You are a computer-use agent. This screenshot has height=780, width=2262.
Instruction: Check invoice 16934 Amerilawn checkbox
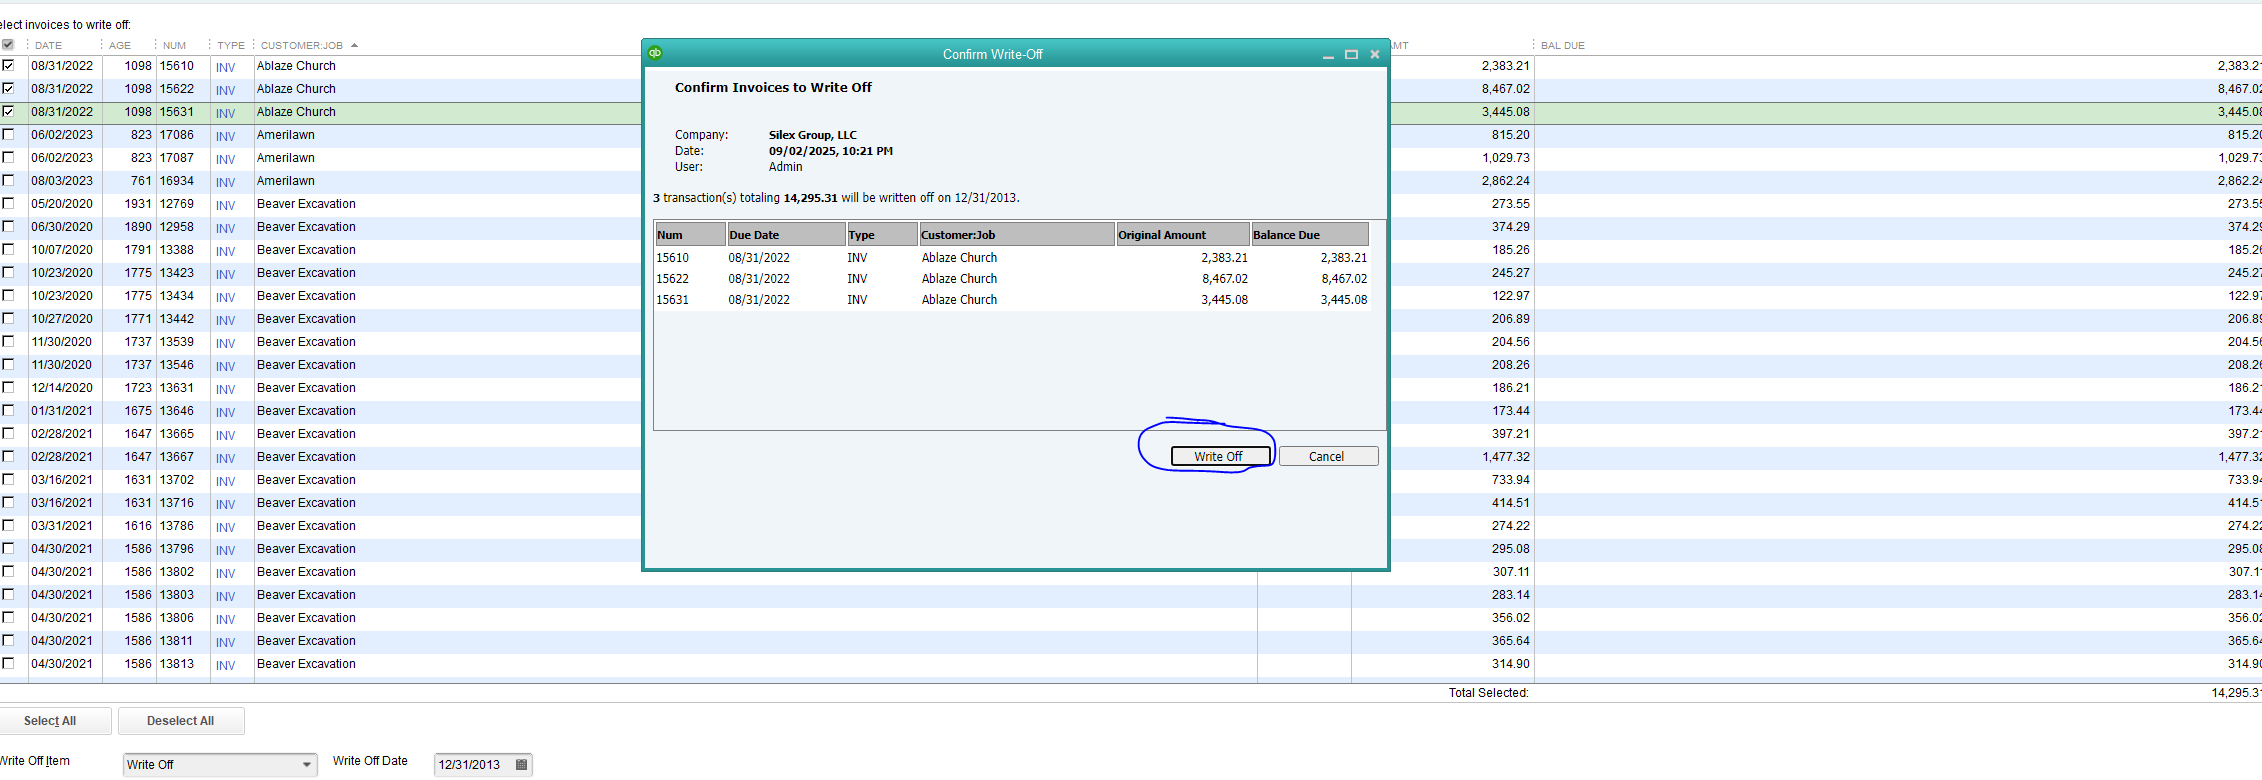click(x=8, y=181)
